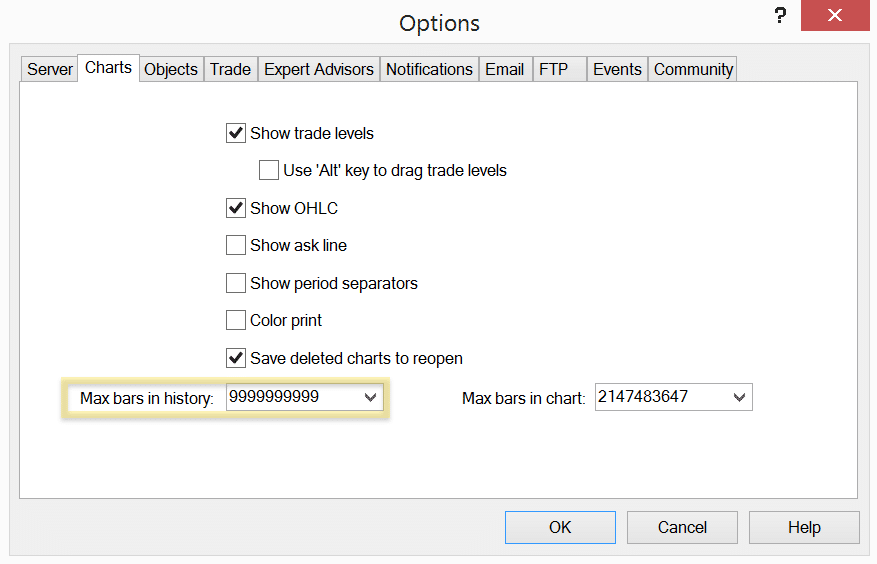Enable 'Alt' key to drag trade levels

[269, 170]
